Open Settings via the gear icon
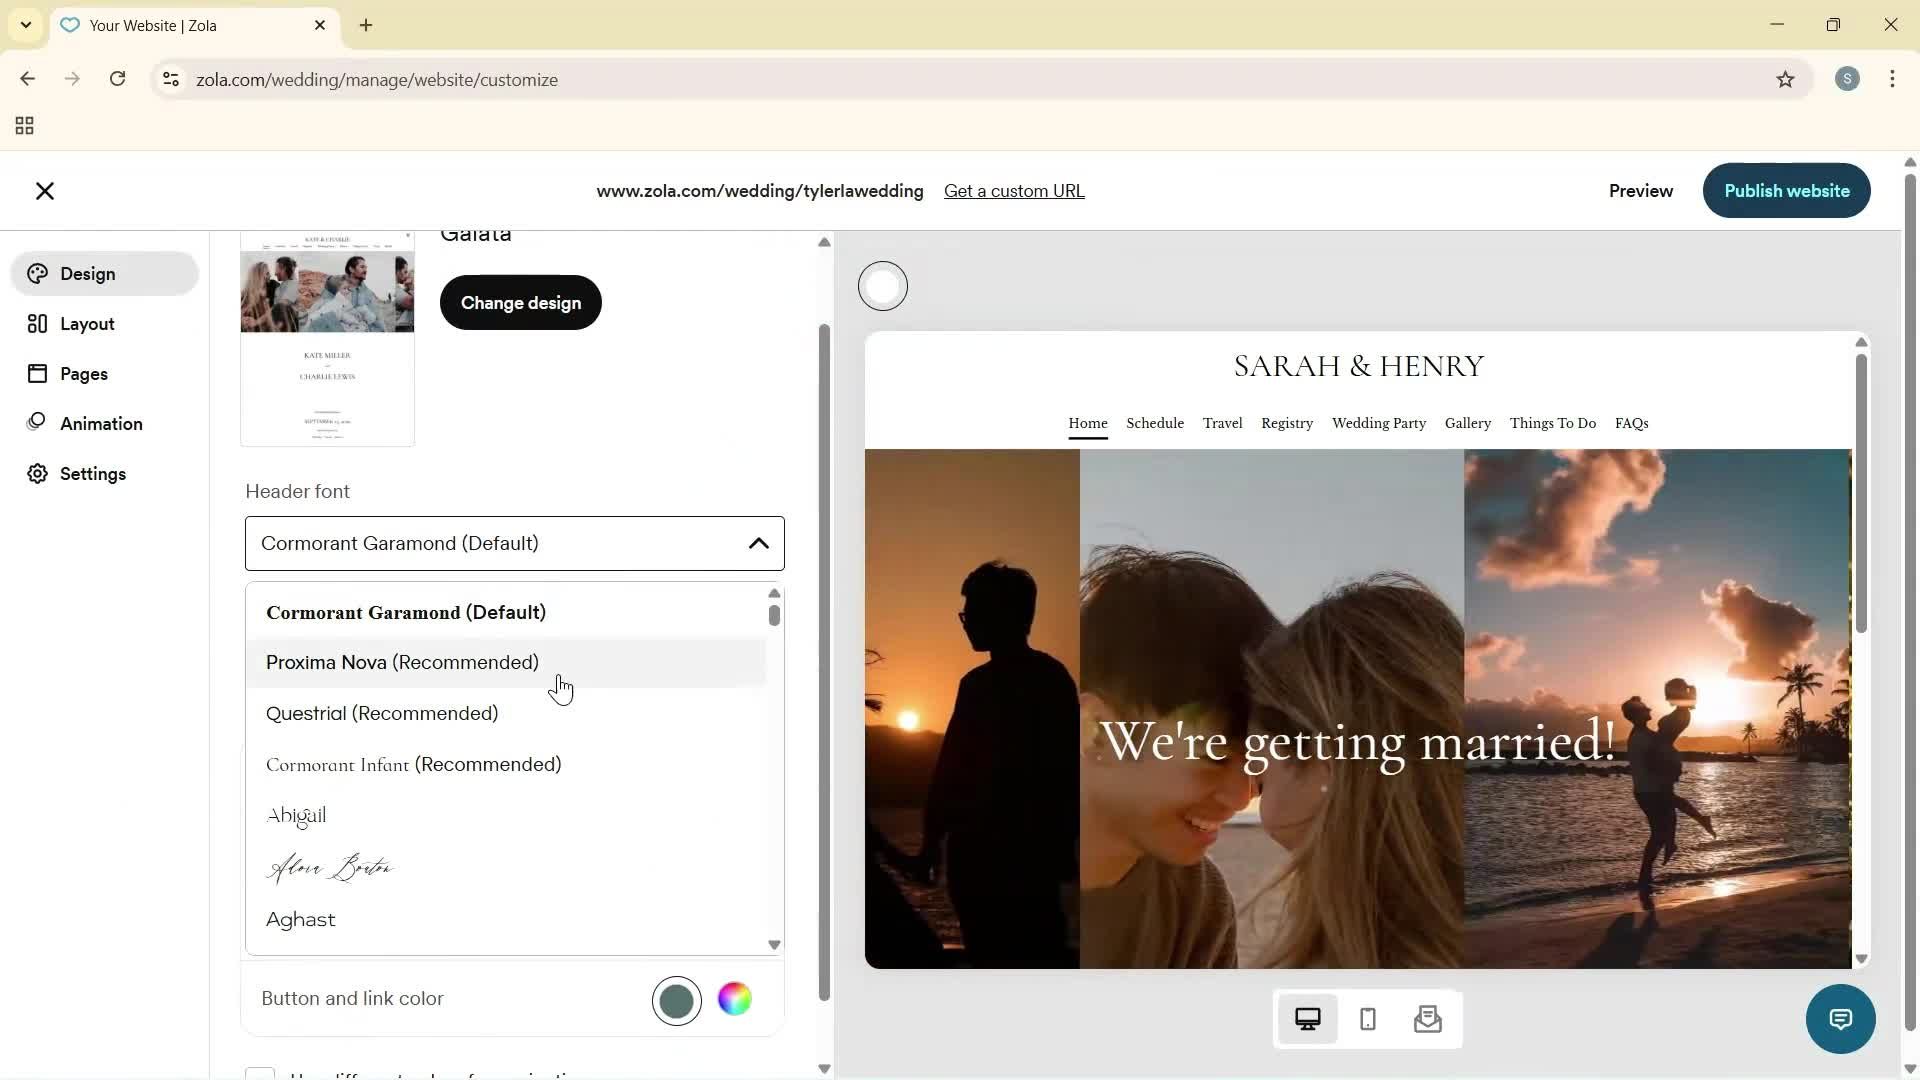The height and width of the screenshot is (1080, 1920). click(x=36, y=473)
